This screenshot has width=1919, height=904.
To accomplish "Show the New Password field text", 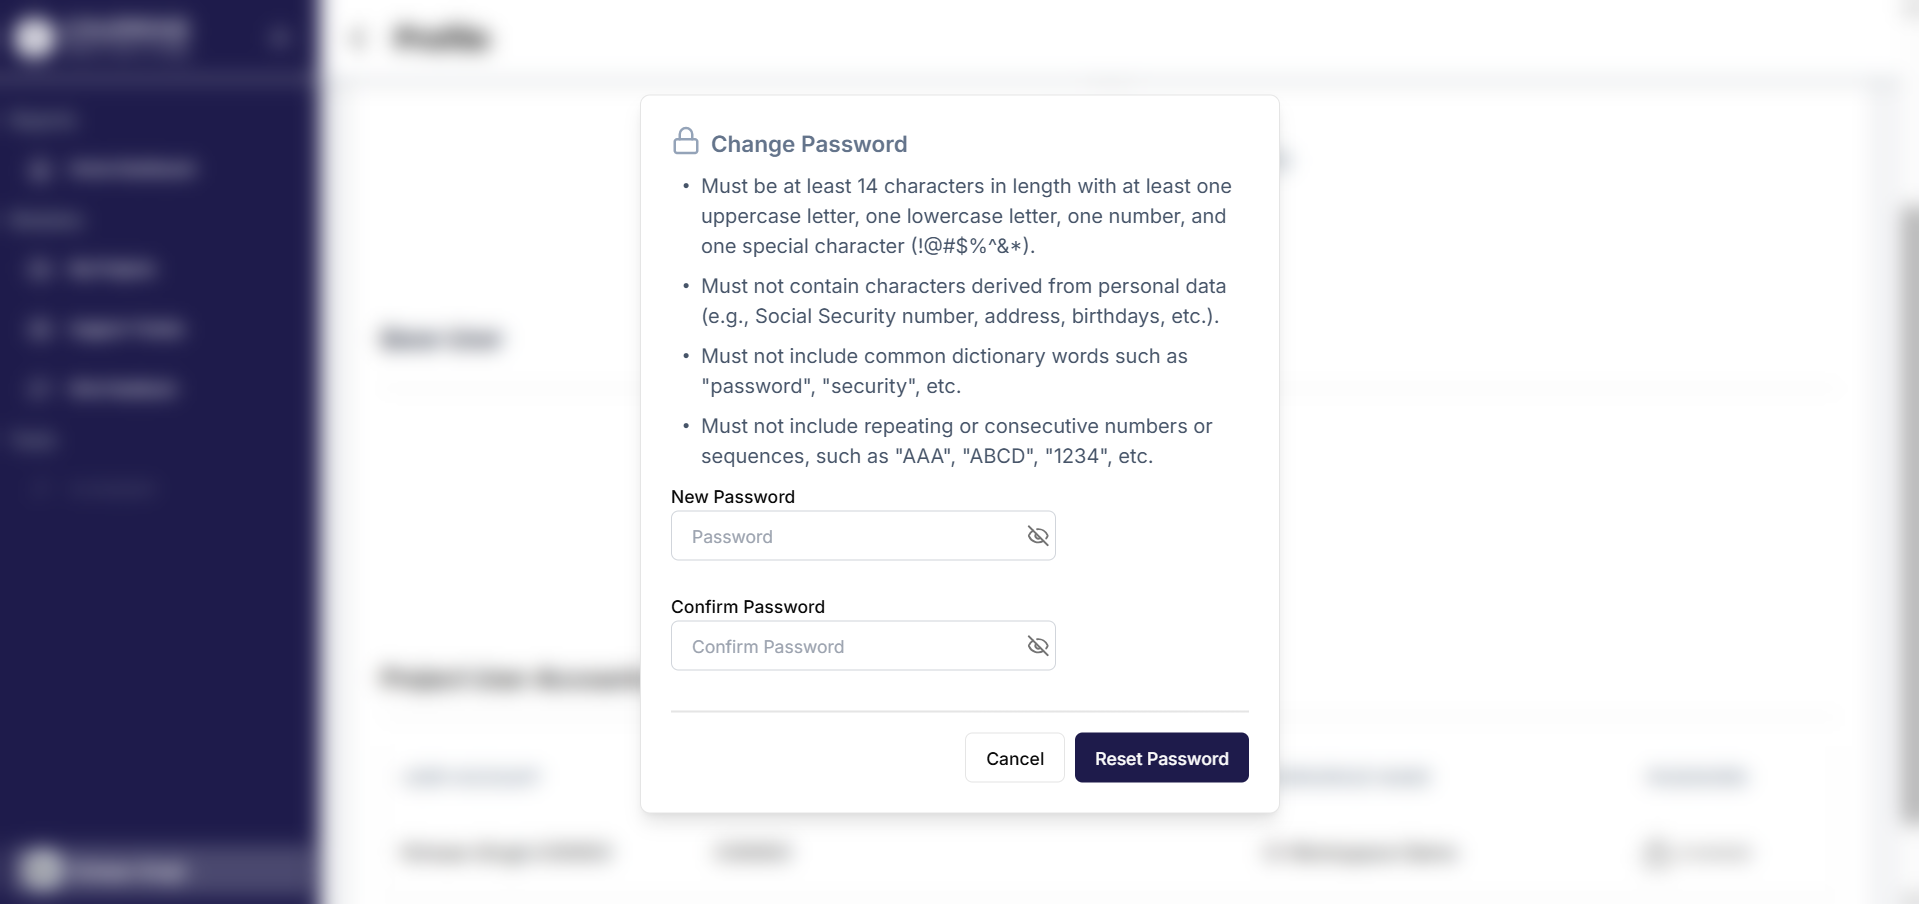I will click(x=1037, y=536).
